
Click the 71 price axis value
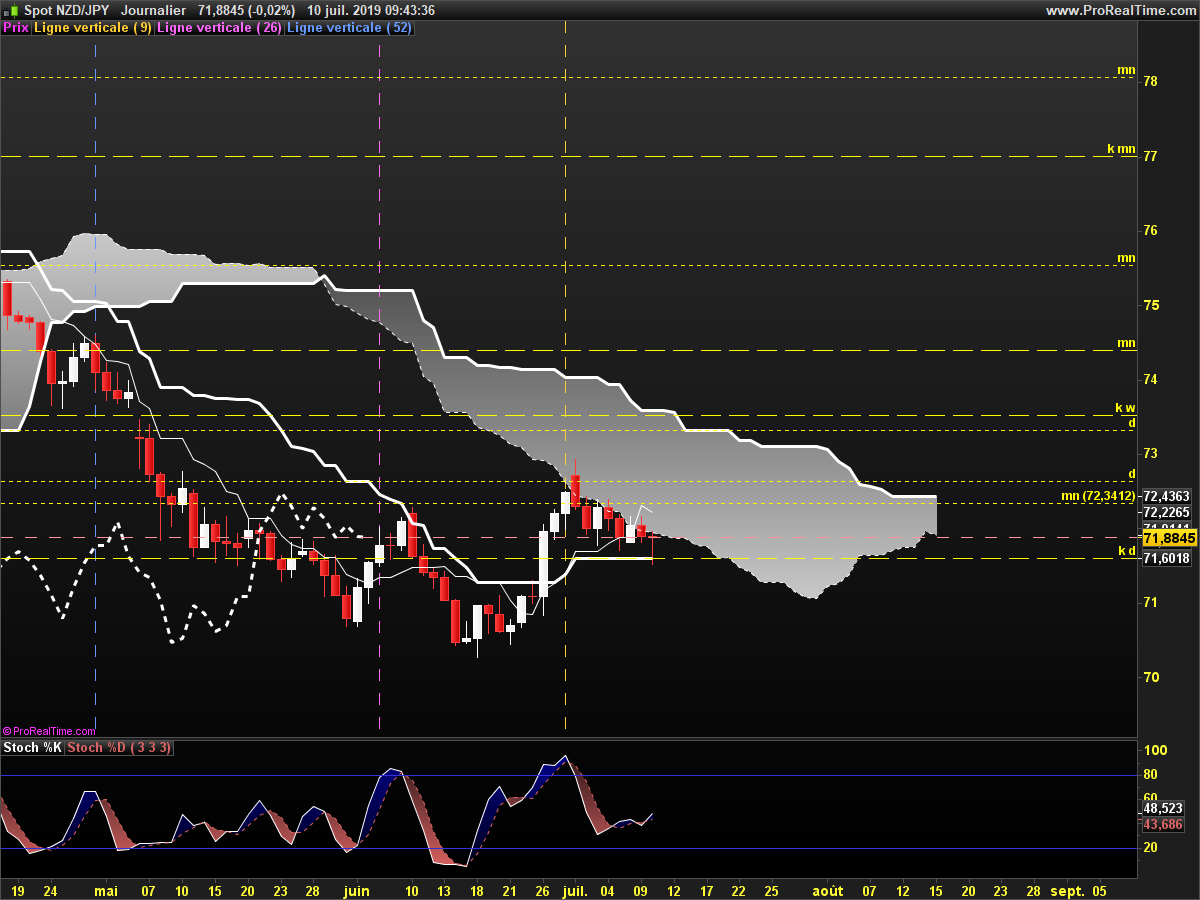click(1150, 602)
